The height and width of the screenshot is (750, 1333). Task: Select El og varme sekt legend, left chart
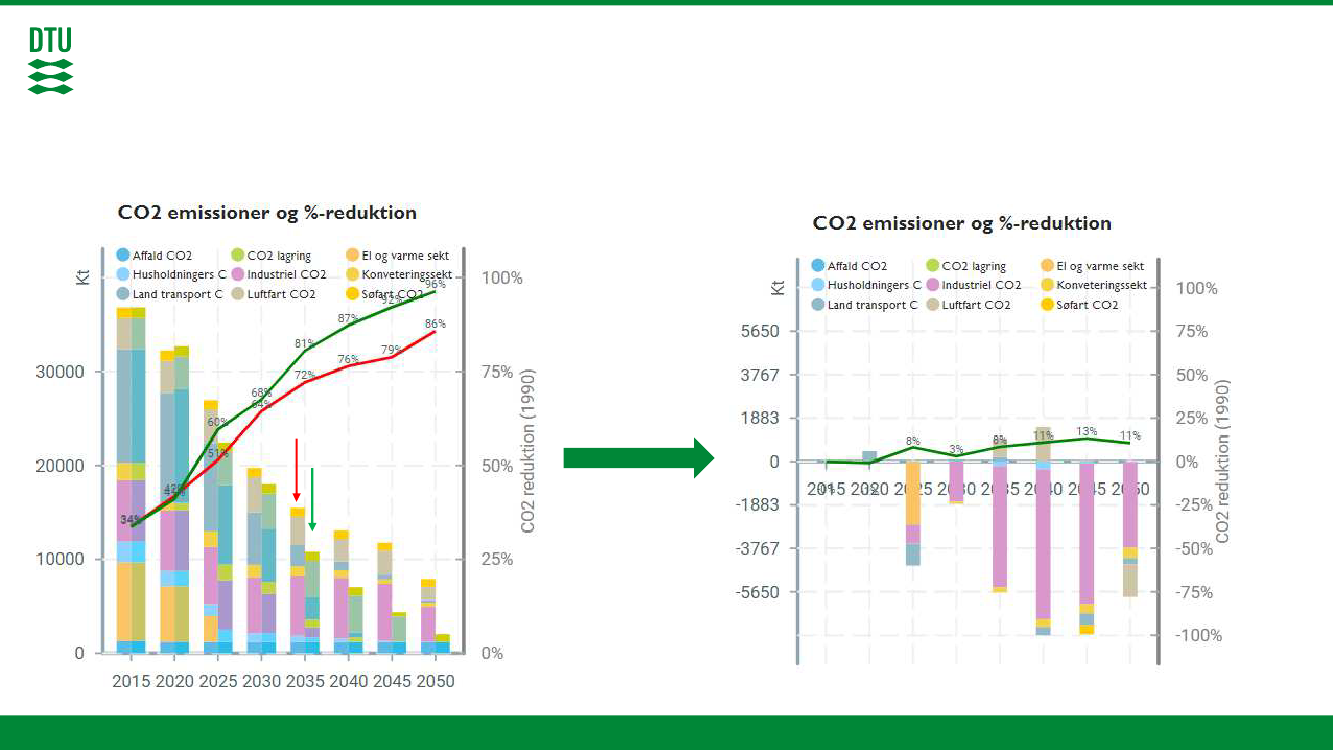click(x=398, y=255)
